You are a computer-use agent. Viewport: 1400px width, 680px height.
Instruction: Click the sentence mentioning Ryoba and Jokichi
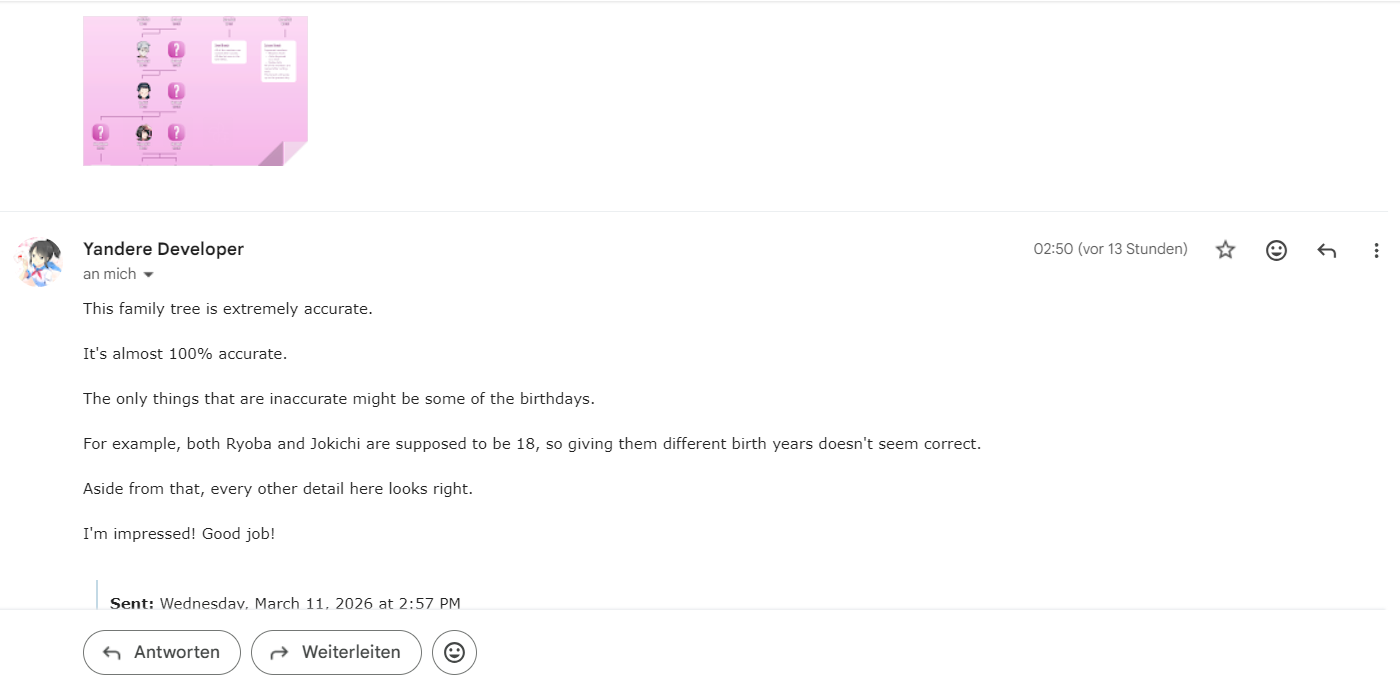pyautogui.click(x=531, y=444)
